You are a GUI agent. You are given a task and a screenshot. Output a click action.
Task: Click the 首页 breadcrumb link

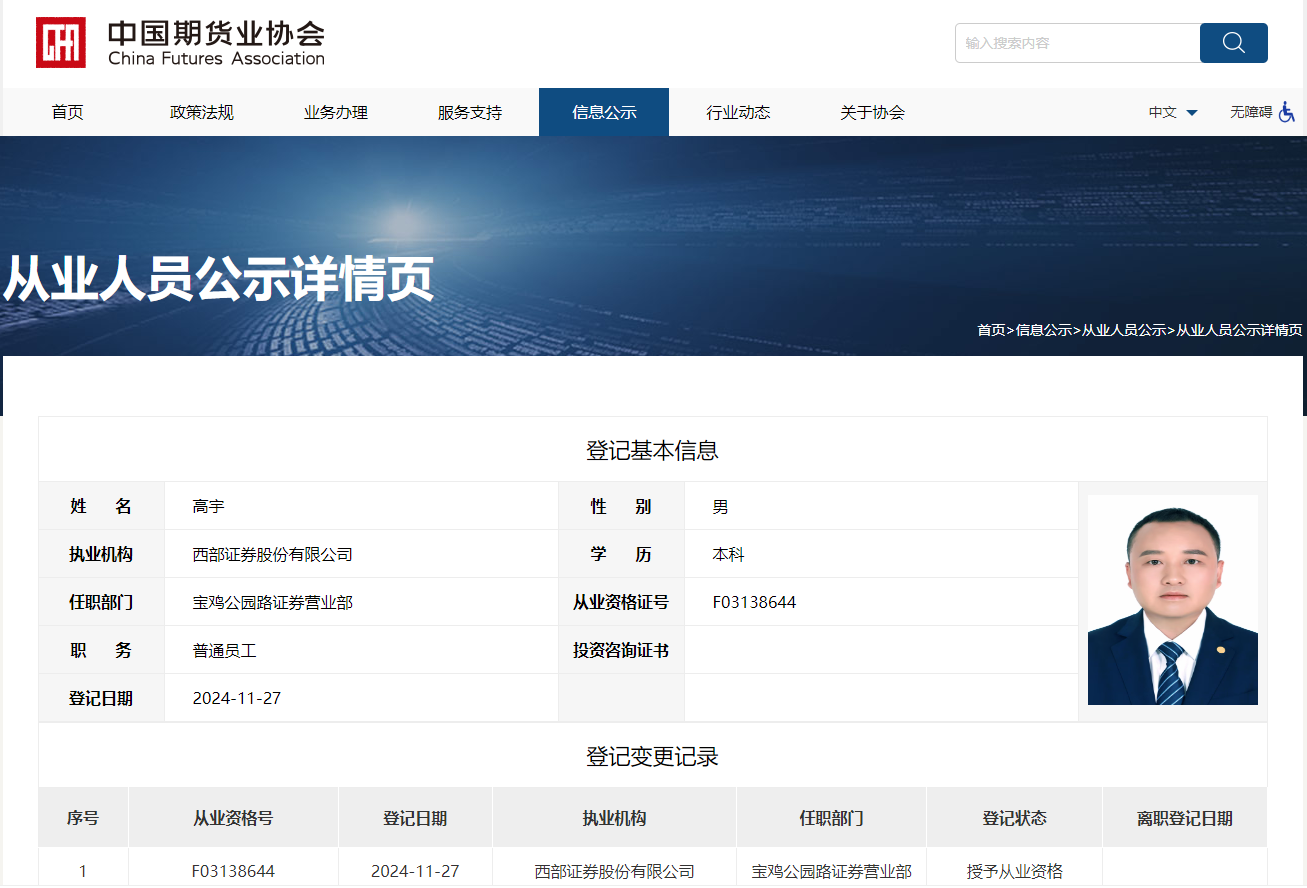click(x=991, y=330)
